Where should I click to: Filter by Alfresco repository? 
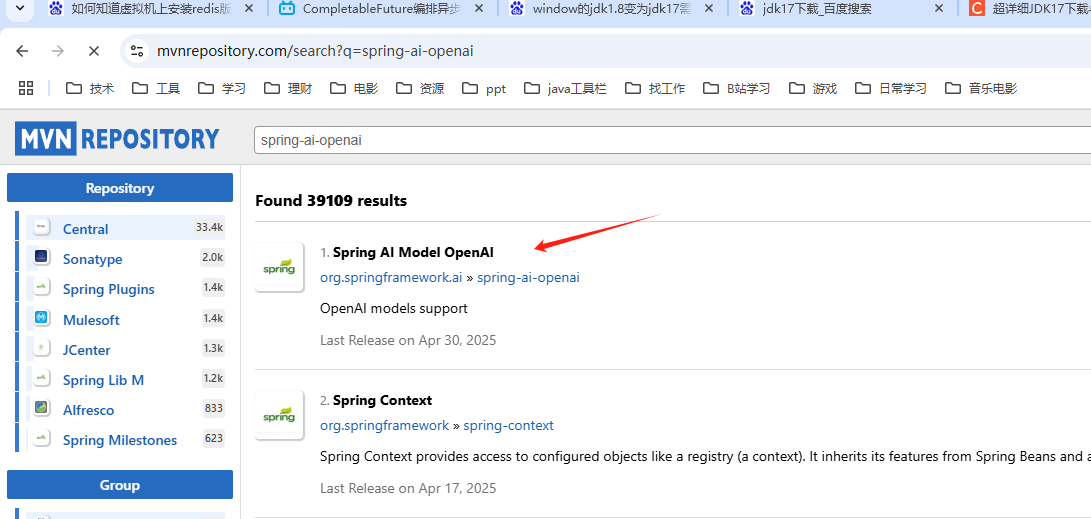click(x=88, y=410)
